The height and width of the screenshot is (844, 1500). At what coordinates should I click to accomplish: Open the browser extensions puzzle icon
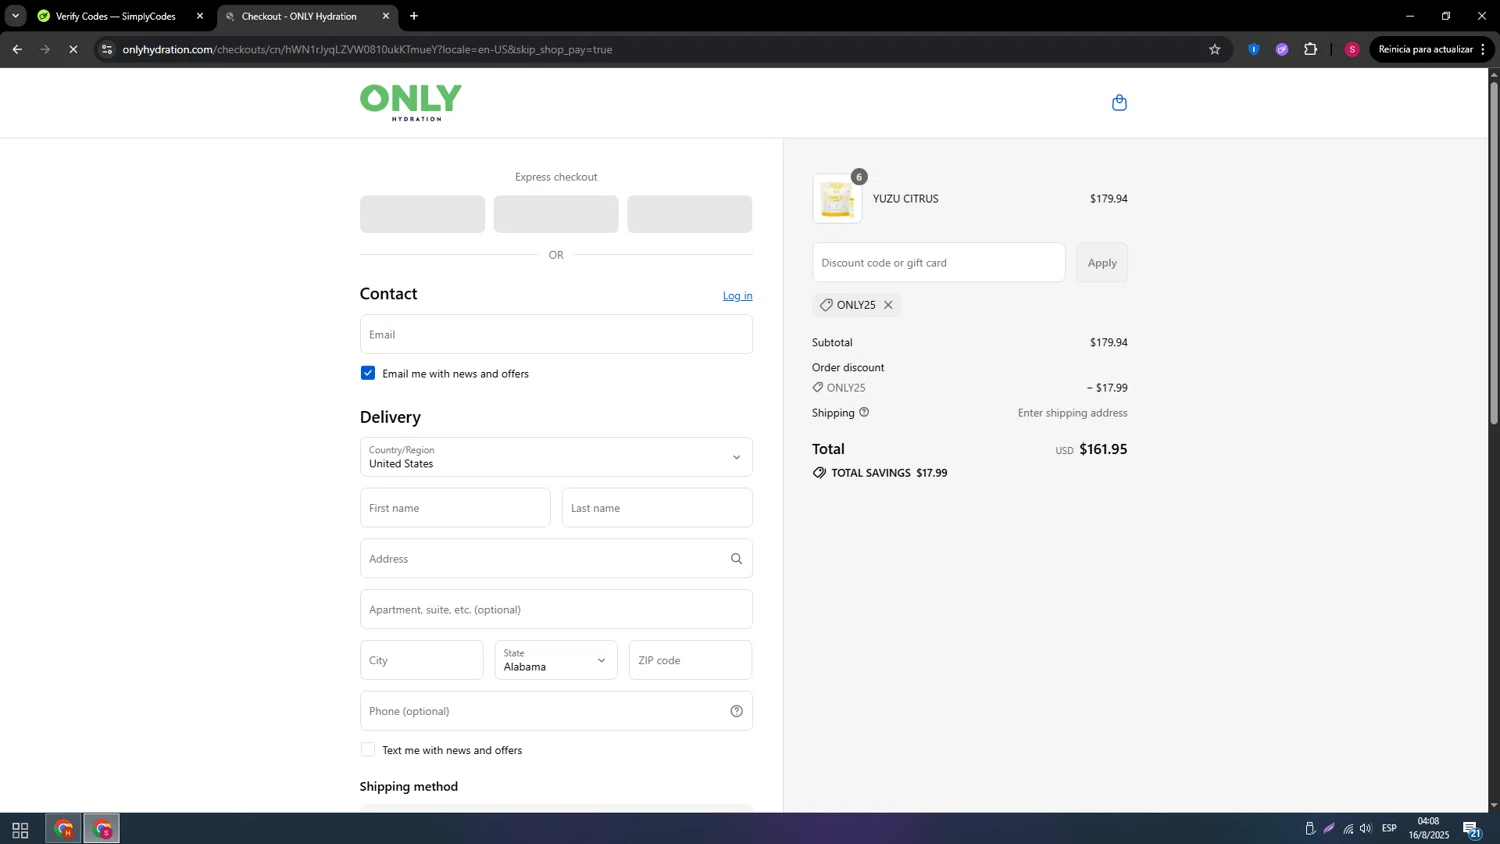[x=1310, y=49]
